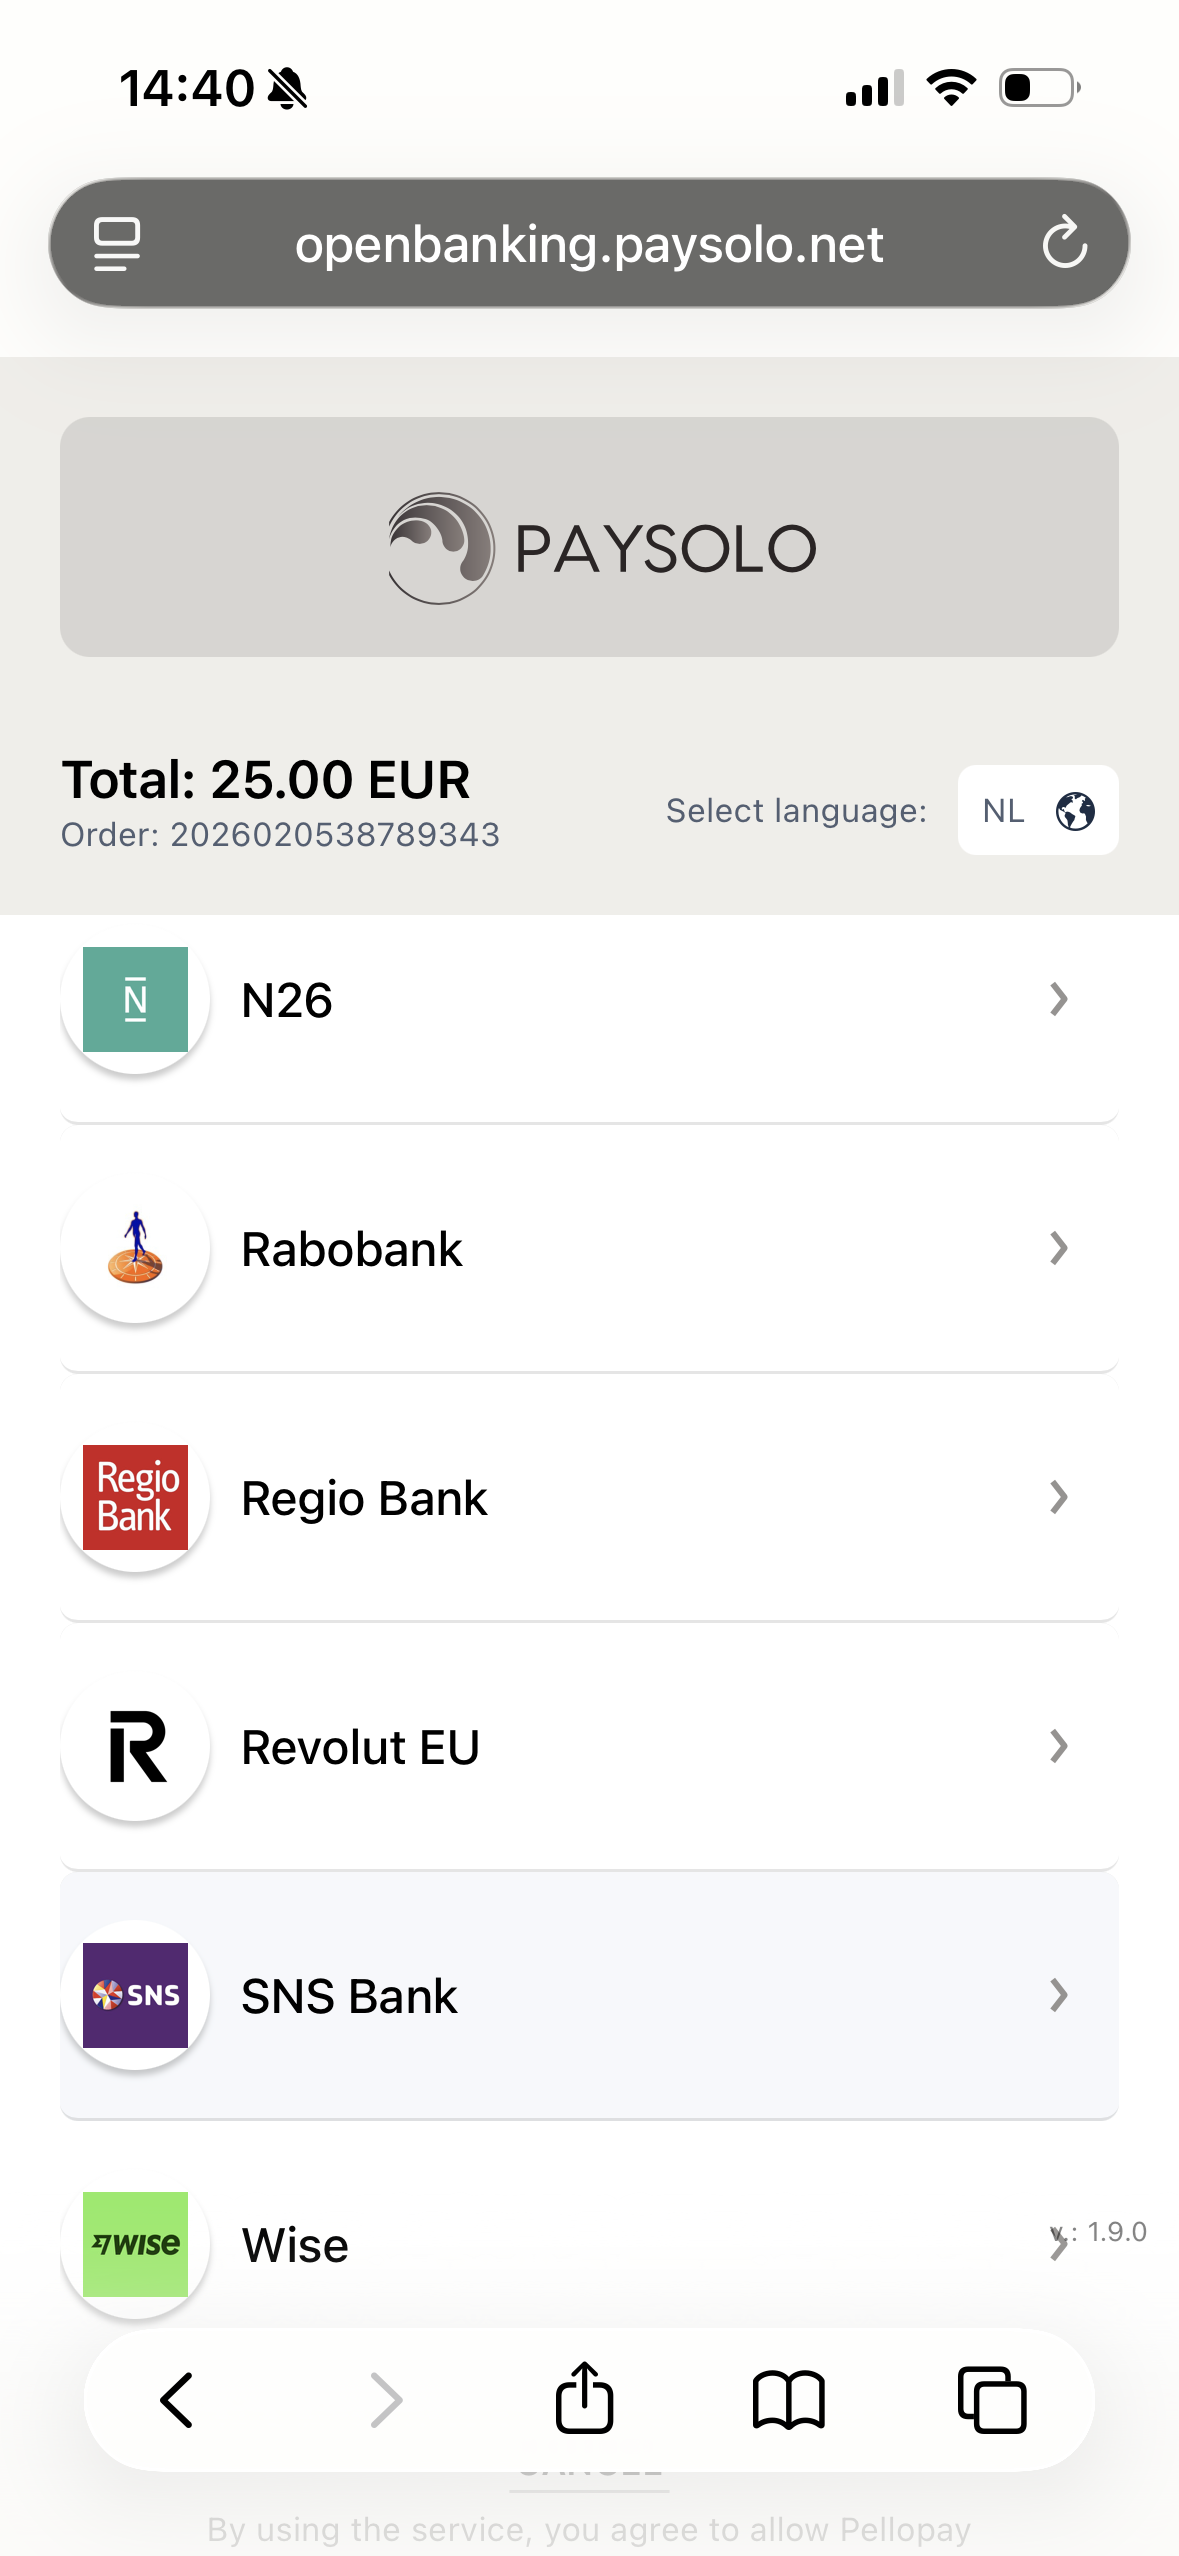Expand the N26 row chevron

click(x=1058, y=999)
